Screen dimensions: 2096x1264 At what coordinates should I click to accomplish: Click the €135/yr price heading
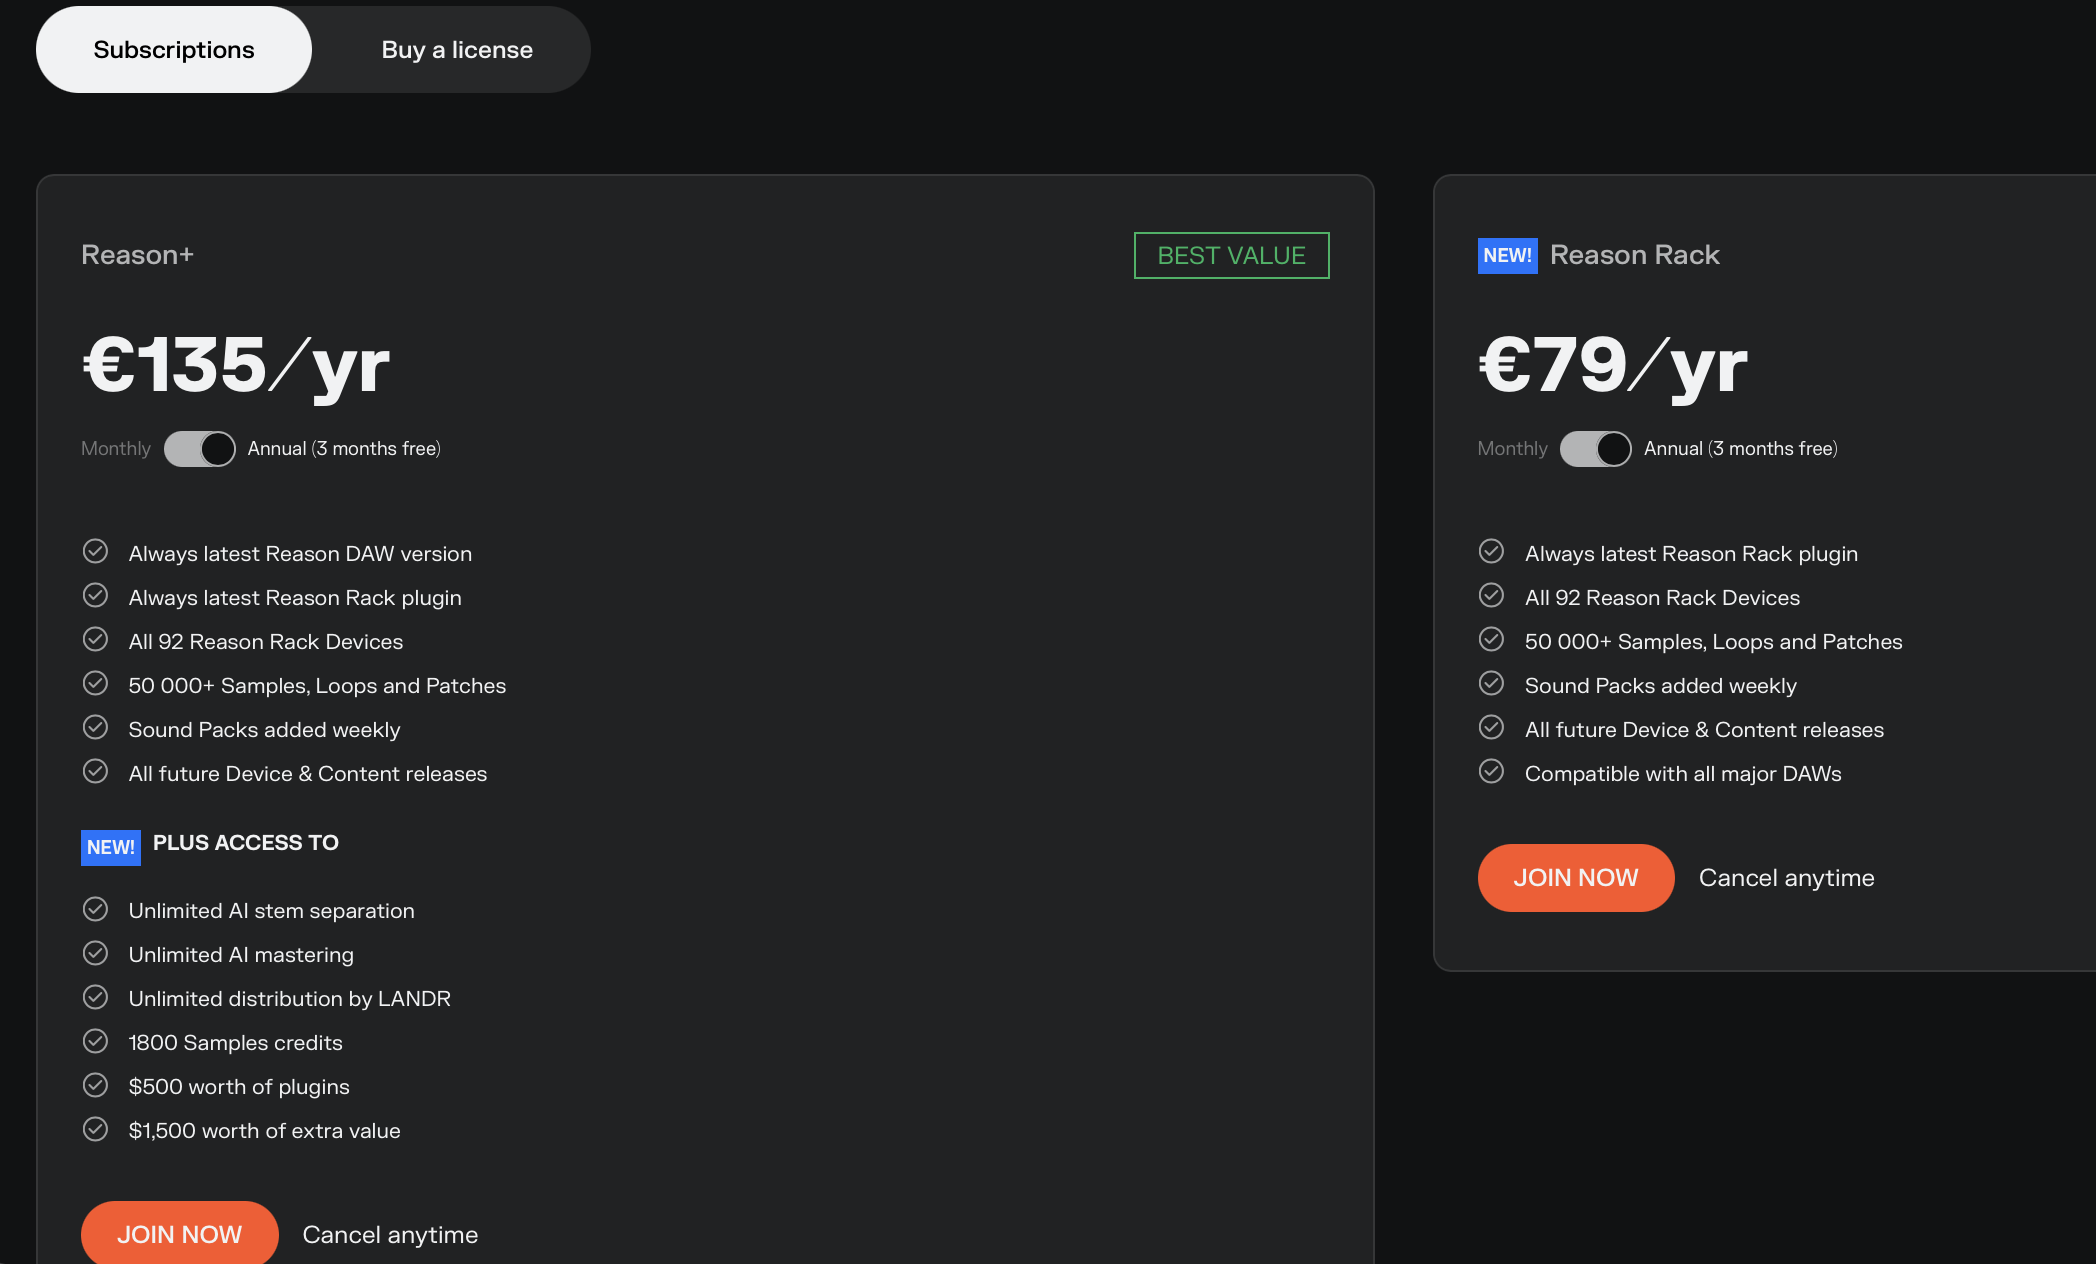[236, 366]
